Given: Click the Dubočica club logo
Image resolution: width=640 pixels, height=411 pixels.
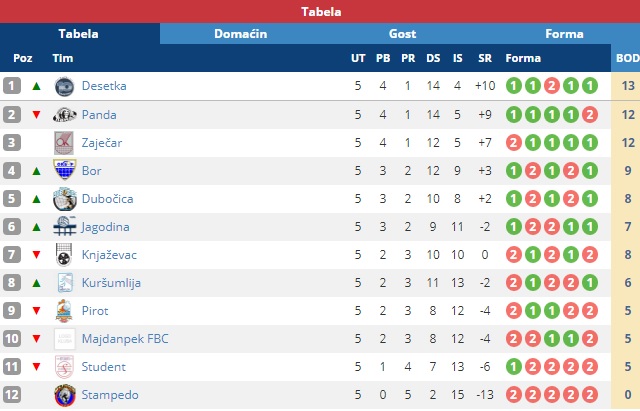Looking at the screenshot, I should click(x=64, y=199).
